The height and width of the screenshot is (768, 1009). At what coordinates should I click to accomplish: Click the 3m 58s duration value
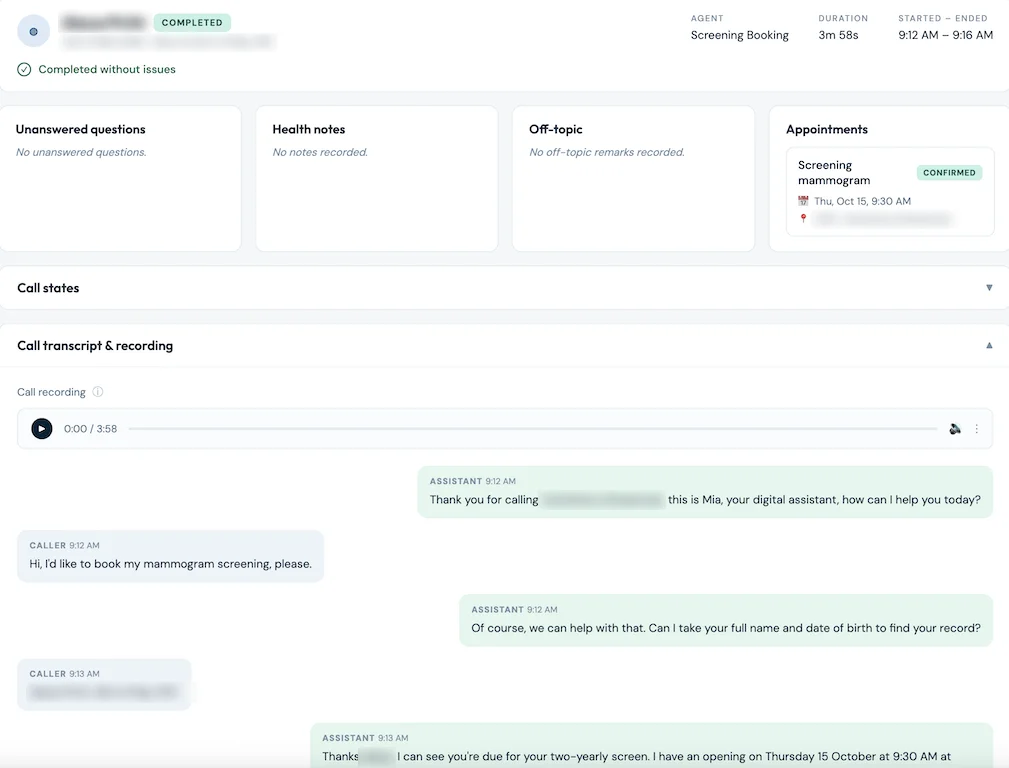[x=838, y=35]
